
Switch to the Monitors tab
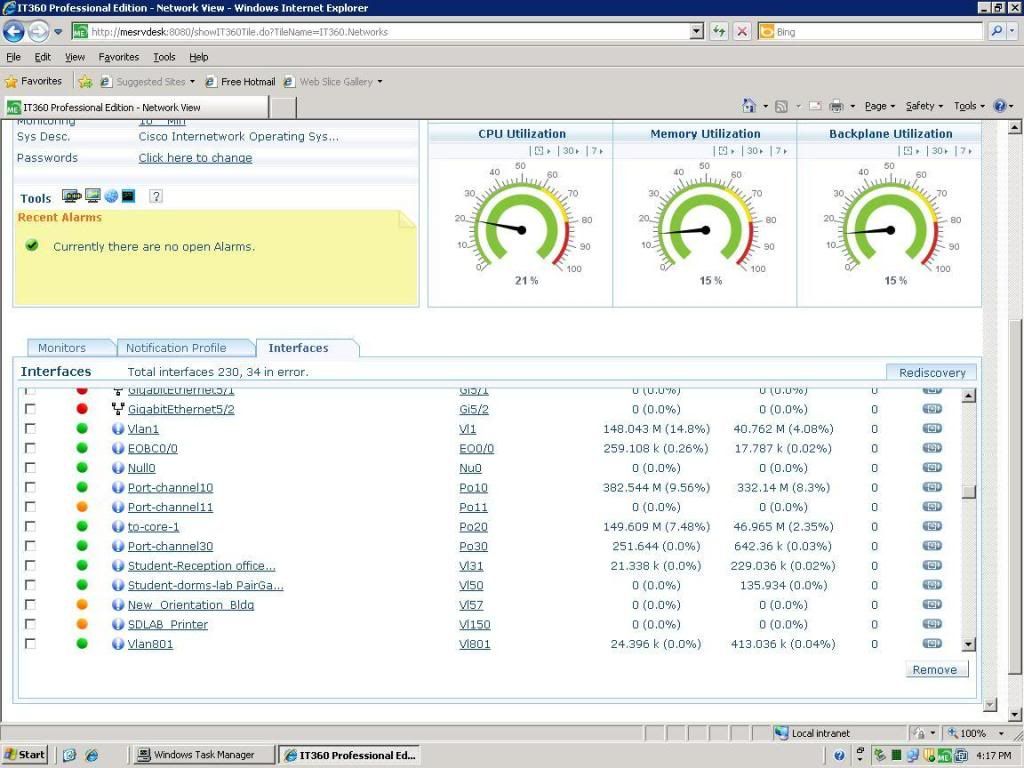coord(62,348)
